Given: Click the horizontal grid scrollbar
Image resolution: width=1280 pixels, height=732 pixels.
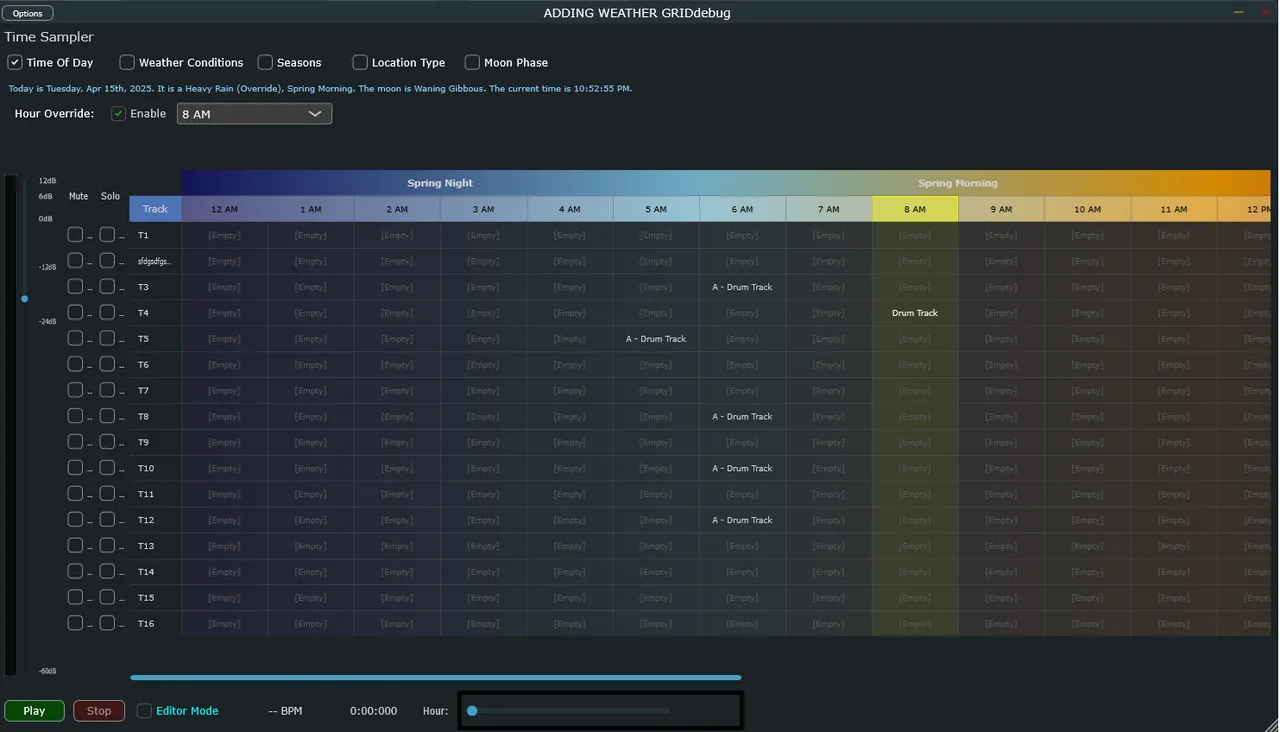Looking at the screenshot, I should pyautogui.click(x=435, y=677).
